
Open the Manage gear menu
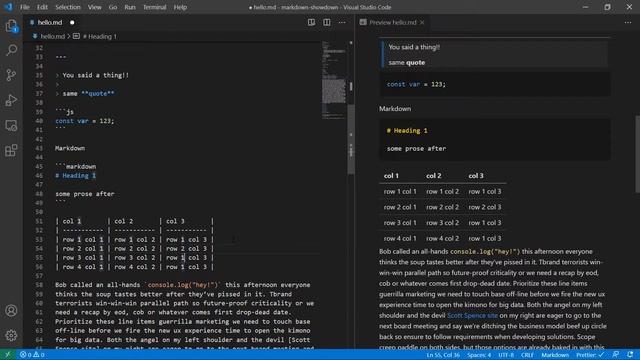tap(11, 336)
